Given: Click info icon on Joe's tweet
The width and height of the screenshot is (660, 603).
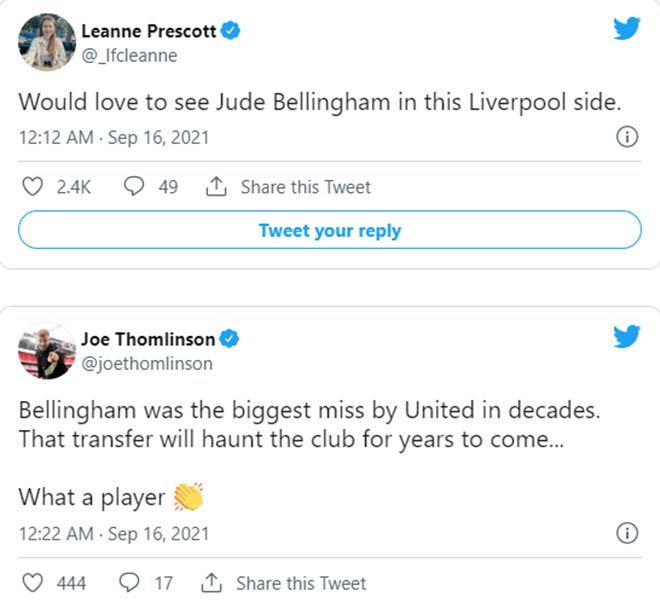Looking at the screenshot, I should [x=627, y=532].
